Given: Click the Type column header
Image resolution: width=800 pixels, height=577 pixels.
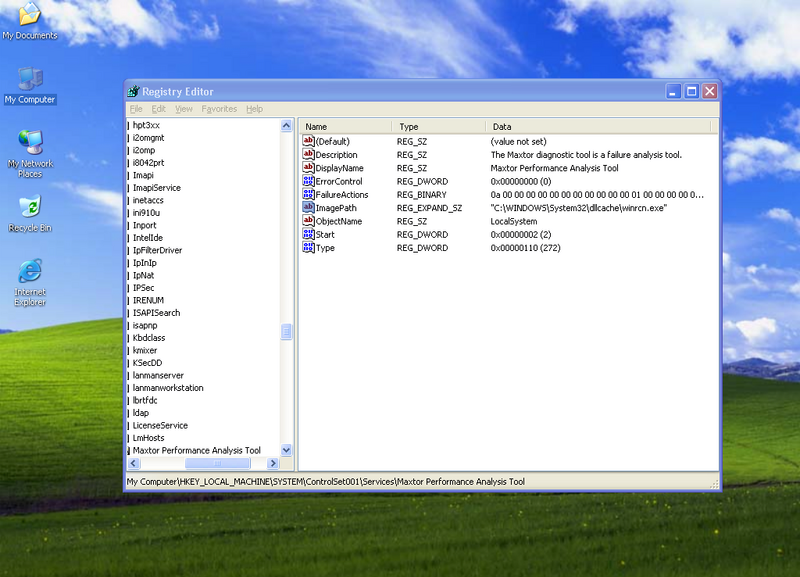Looking at the screenshot, I should [x=439, y=127].
